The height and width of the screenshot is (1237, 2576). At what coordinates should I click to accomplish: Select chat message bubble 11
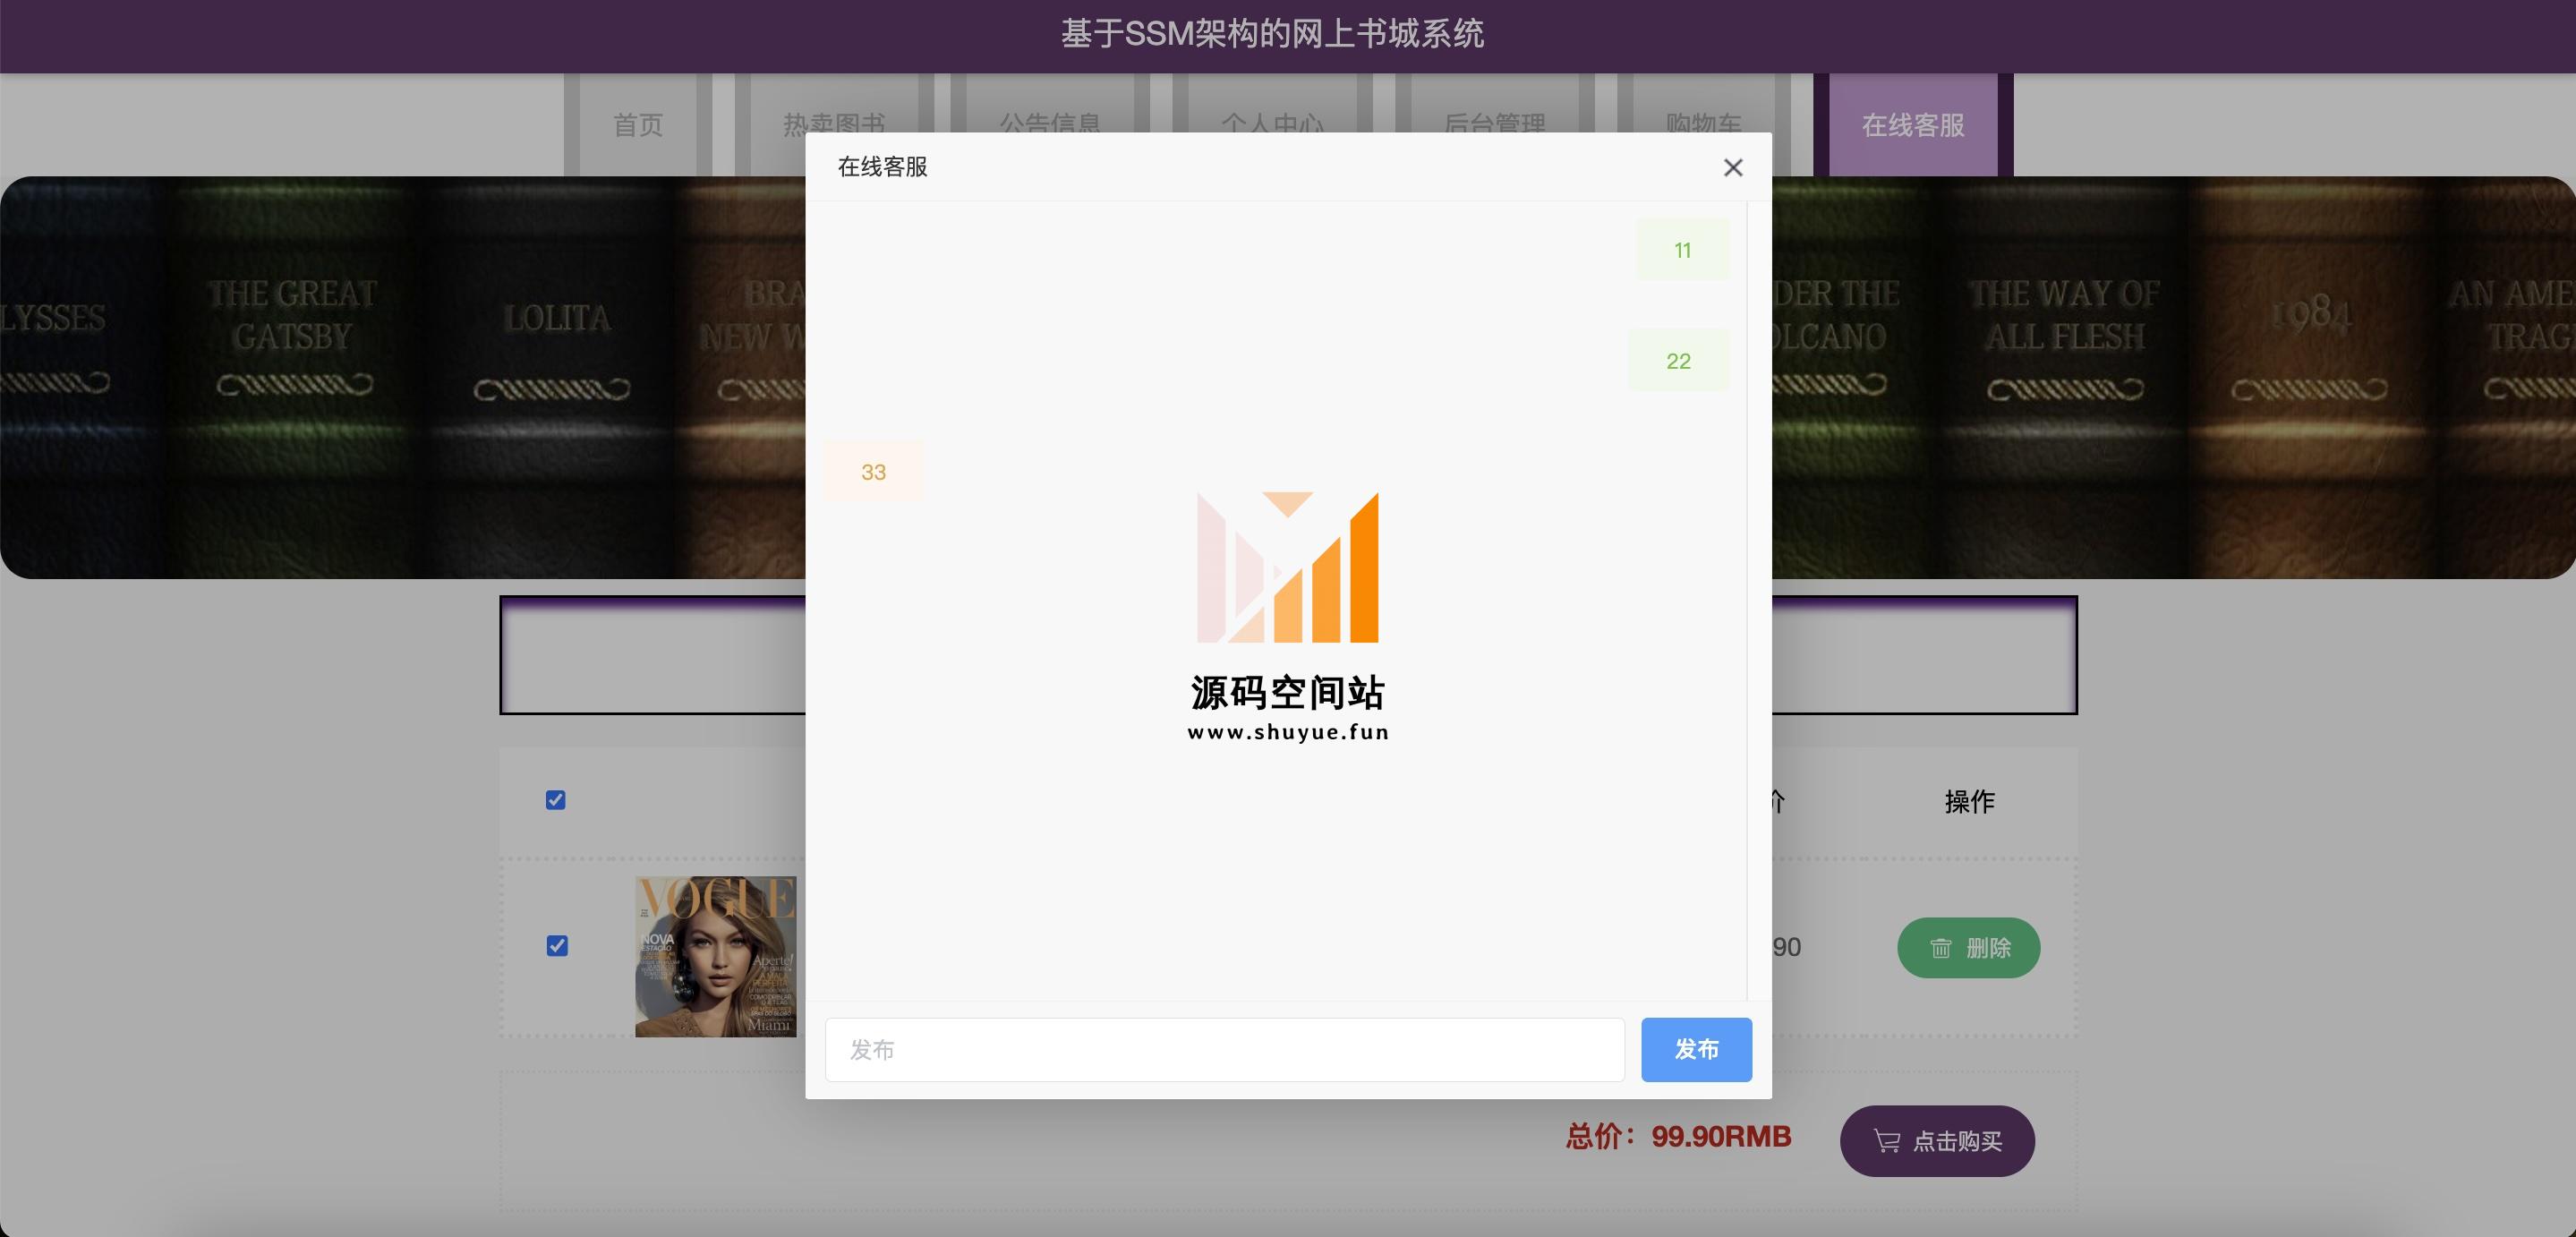coord(1682,250)
